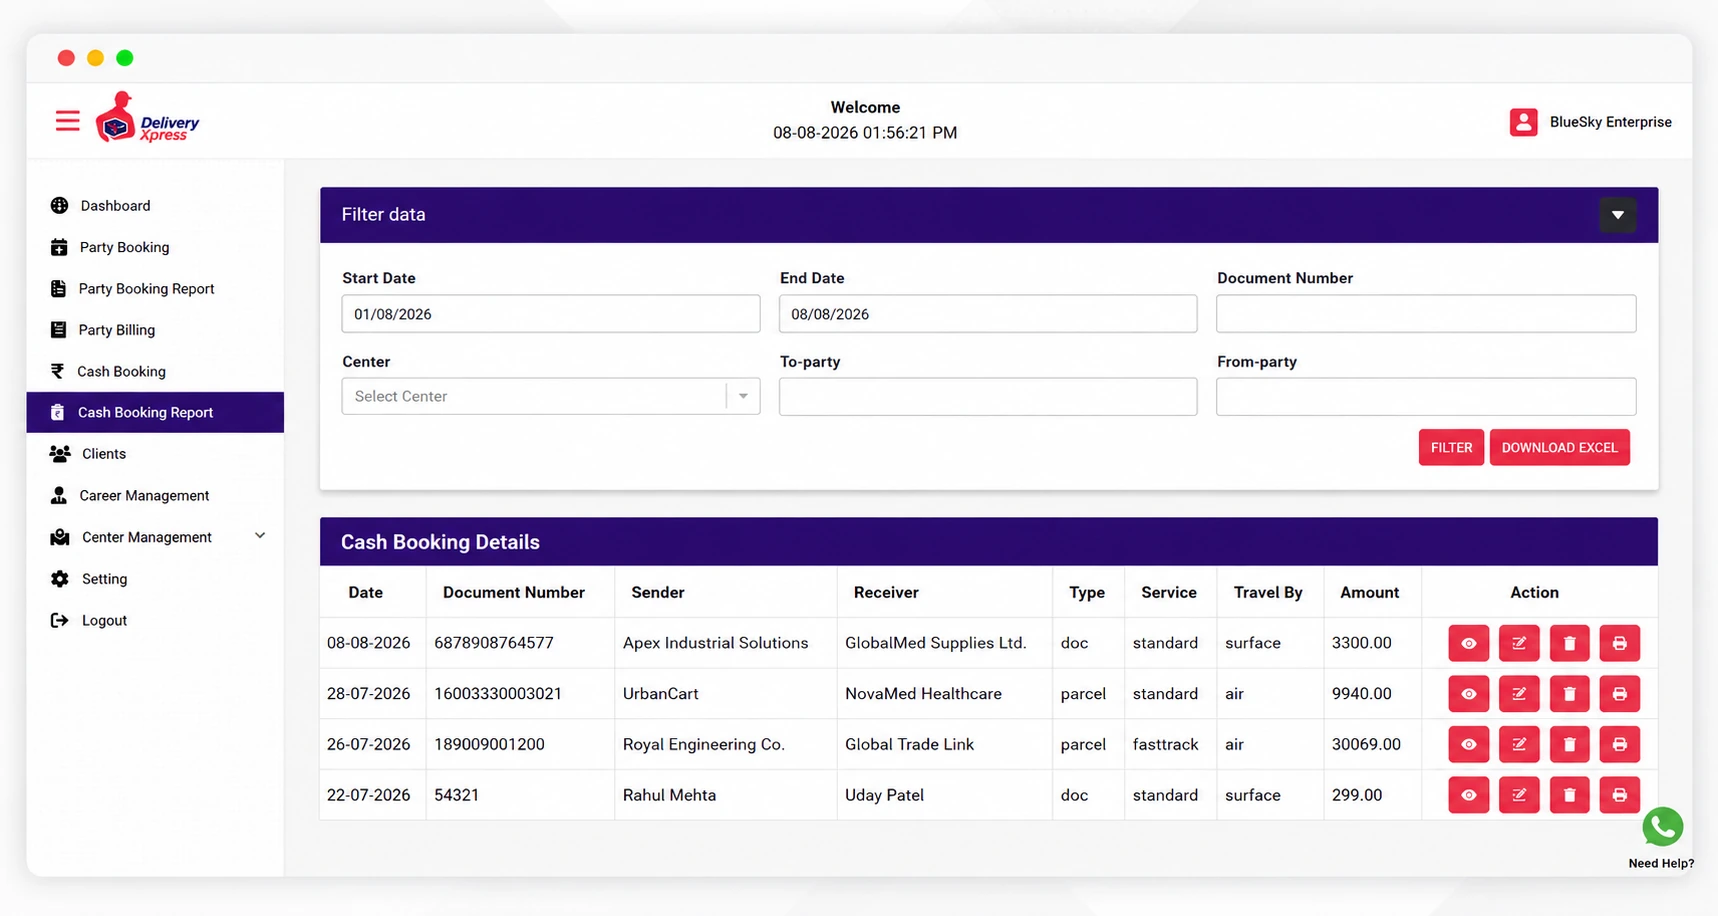Print the 30069.00 amount booking

click(1619, 744)
